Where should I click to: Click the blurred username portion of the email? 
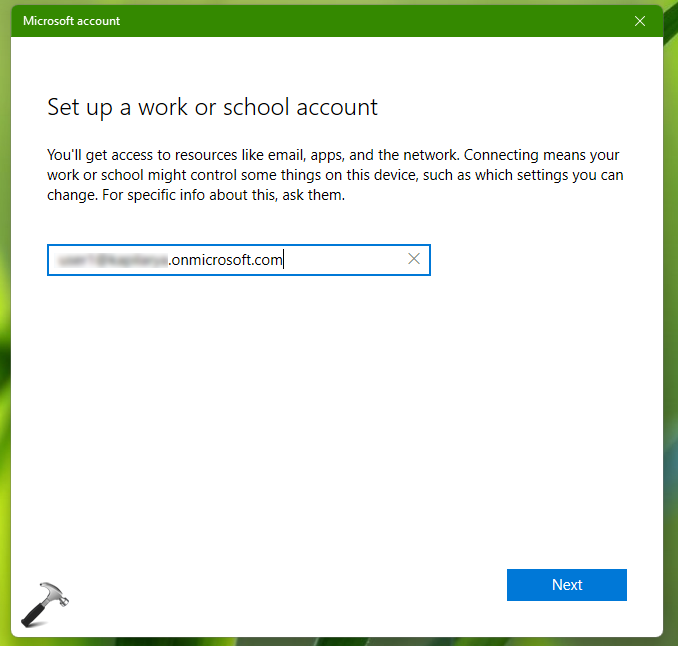tap(110, 260)
